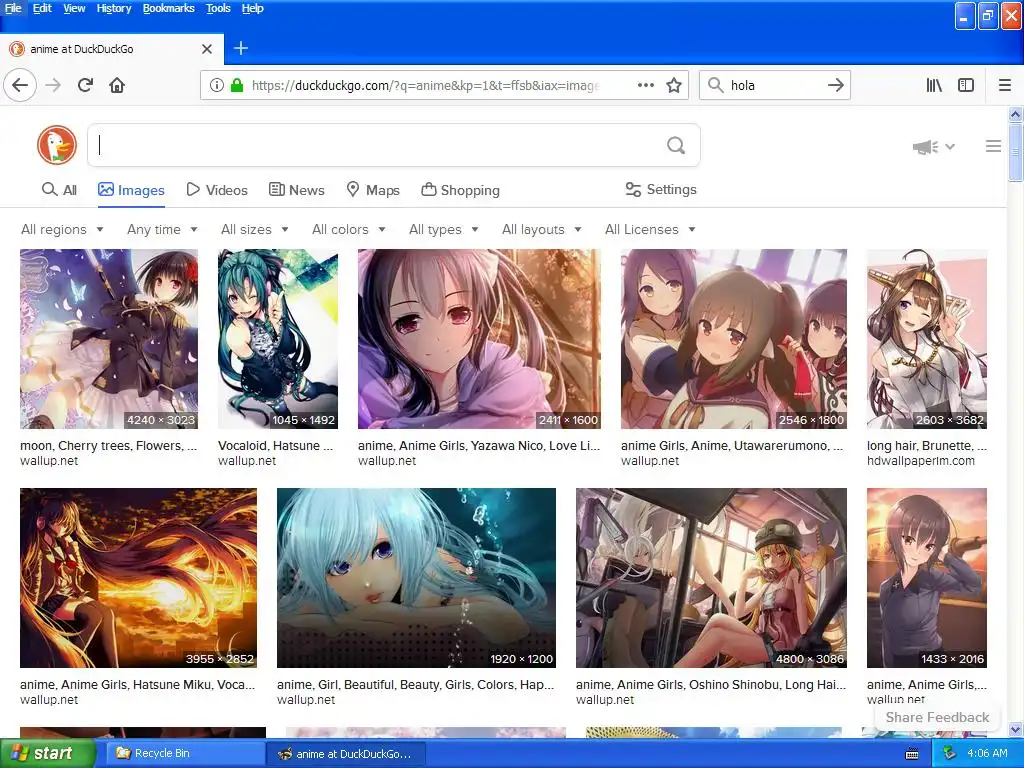Switch to the Videos tab
1024x768 pixels.
click(217, 190)
